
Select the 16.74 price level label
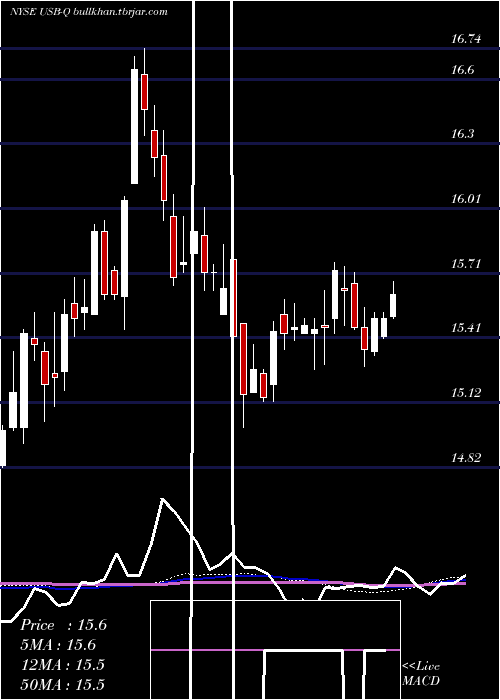466,39
